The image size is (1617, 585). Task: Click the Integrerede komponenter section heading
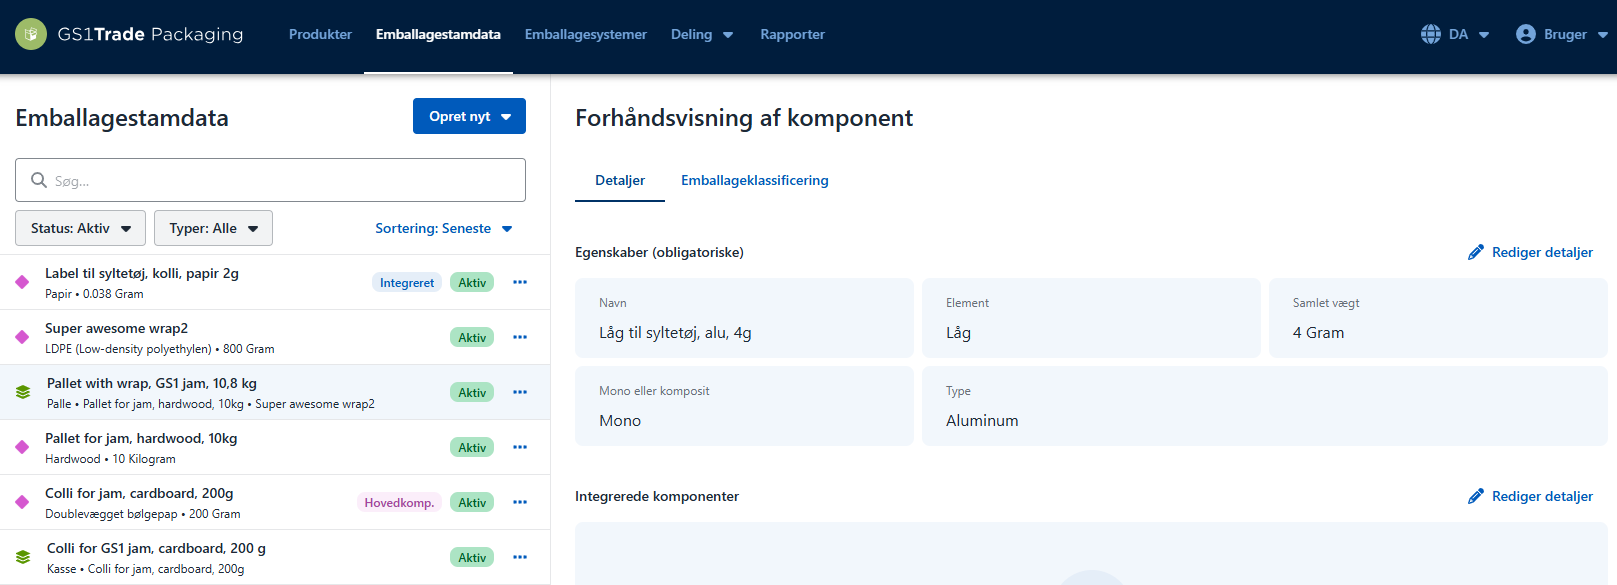click(x=657, y=496)
